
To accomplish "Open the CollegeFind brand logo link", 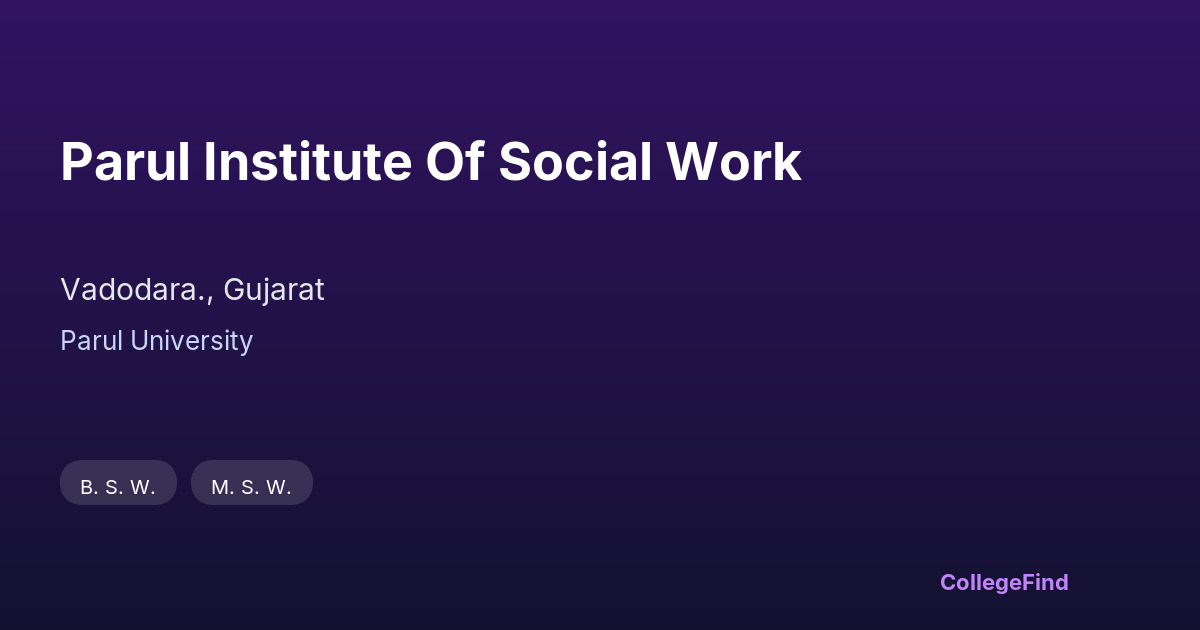I will [1004, 582].
